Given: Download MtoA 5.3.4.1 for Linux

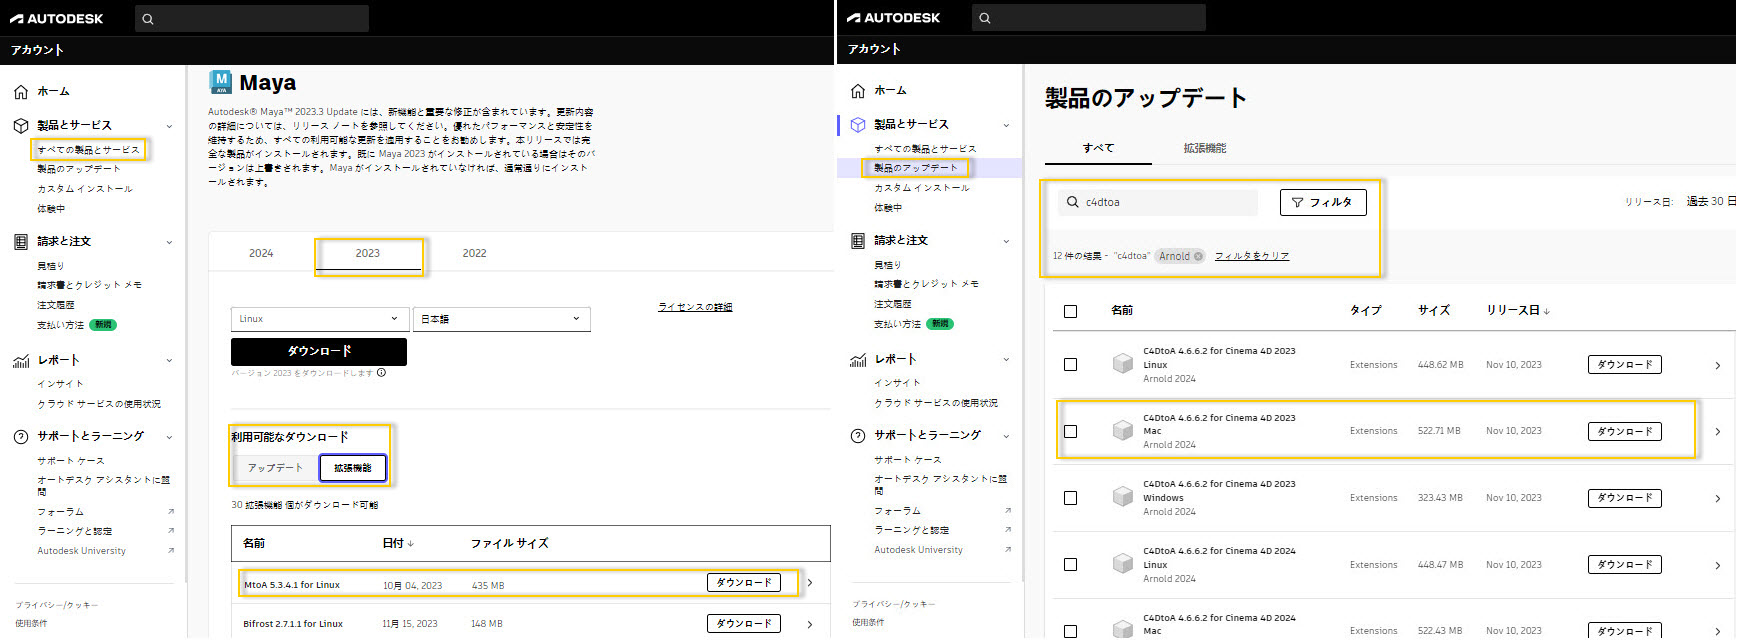Looking at the screenshot, I should tap(744, 583).
